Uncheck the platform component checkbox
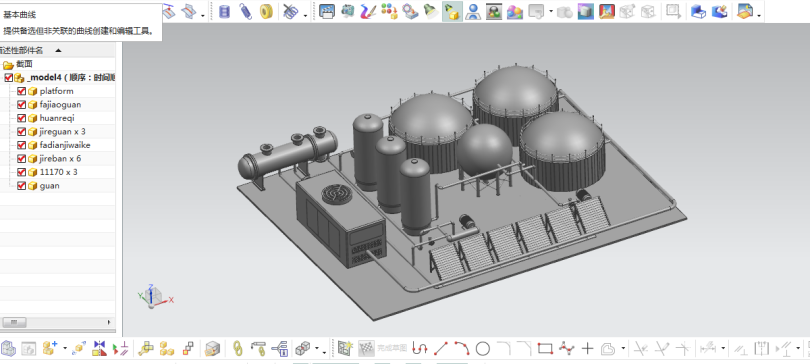 click(x=21, y=91)
